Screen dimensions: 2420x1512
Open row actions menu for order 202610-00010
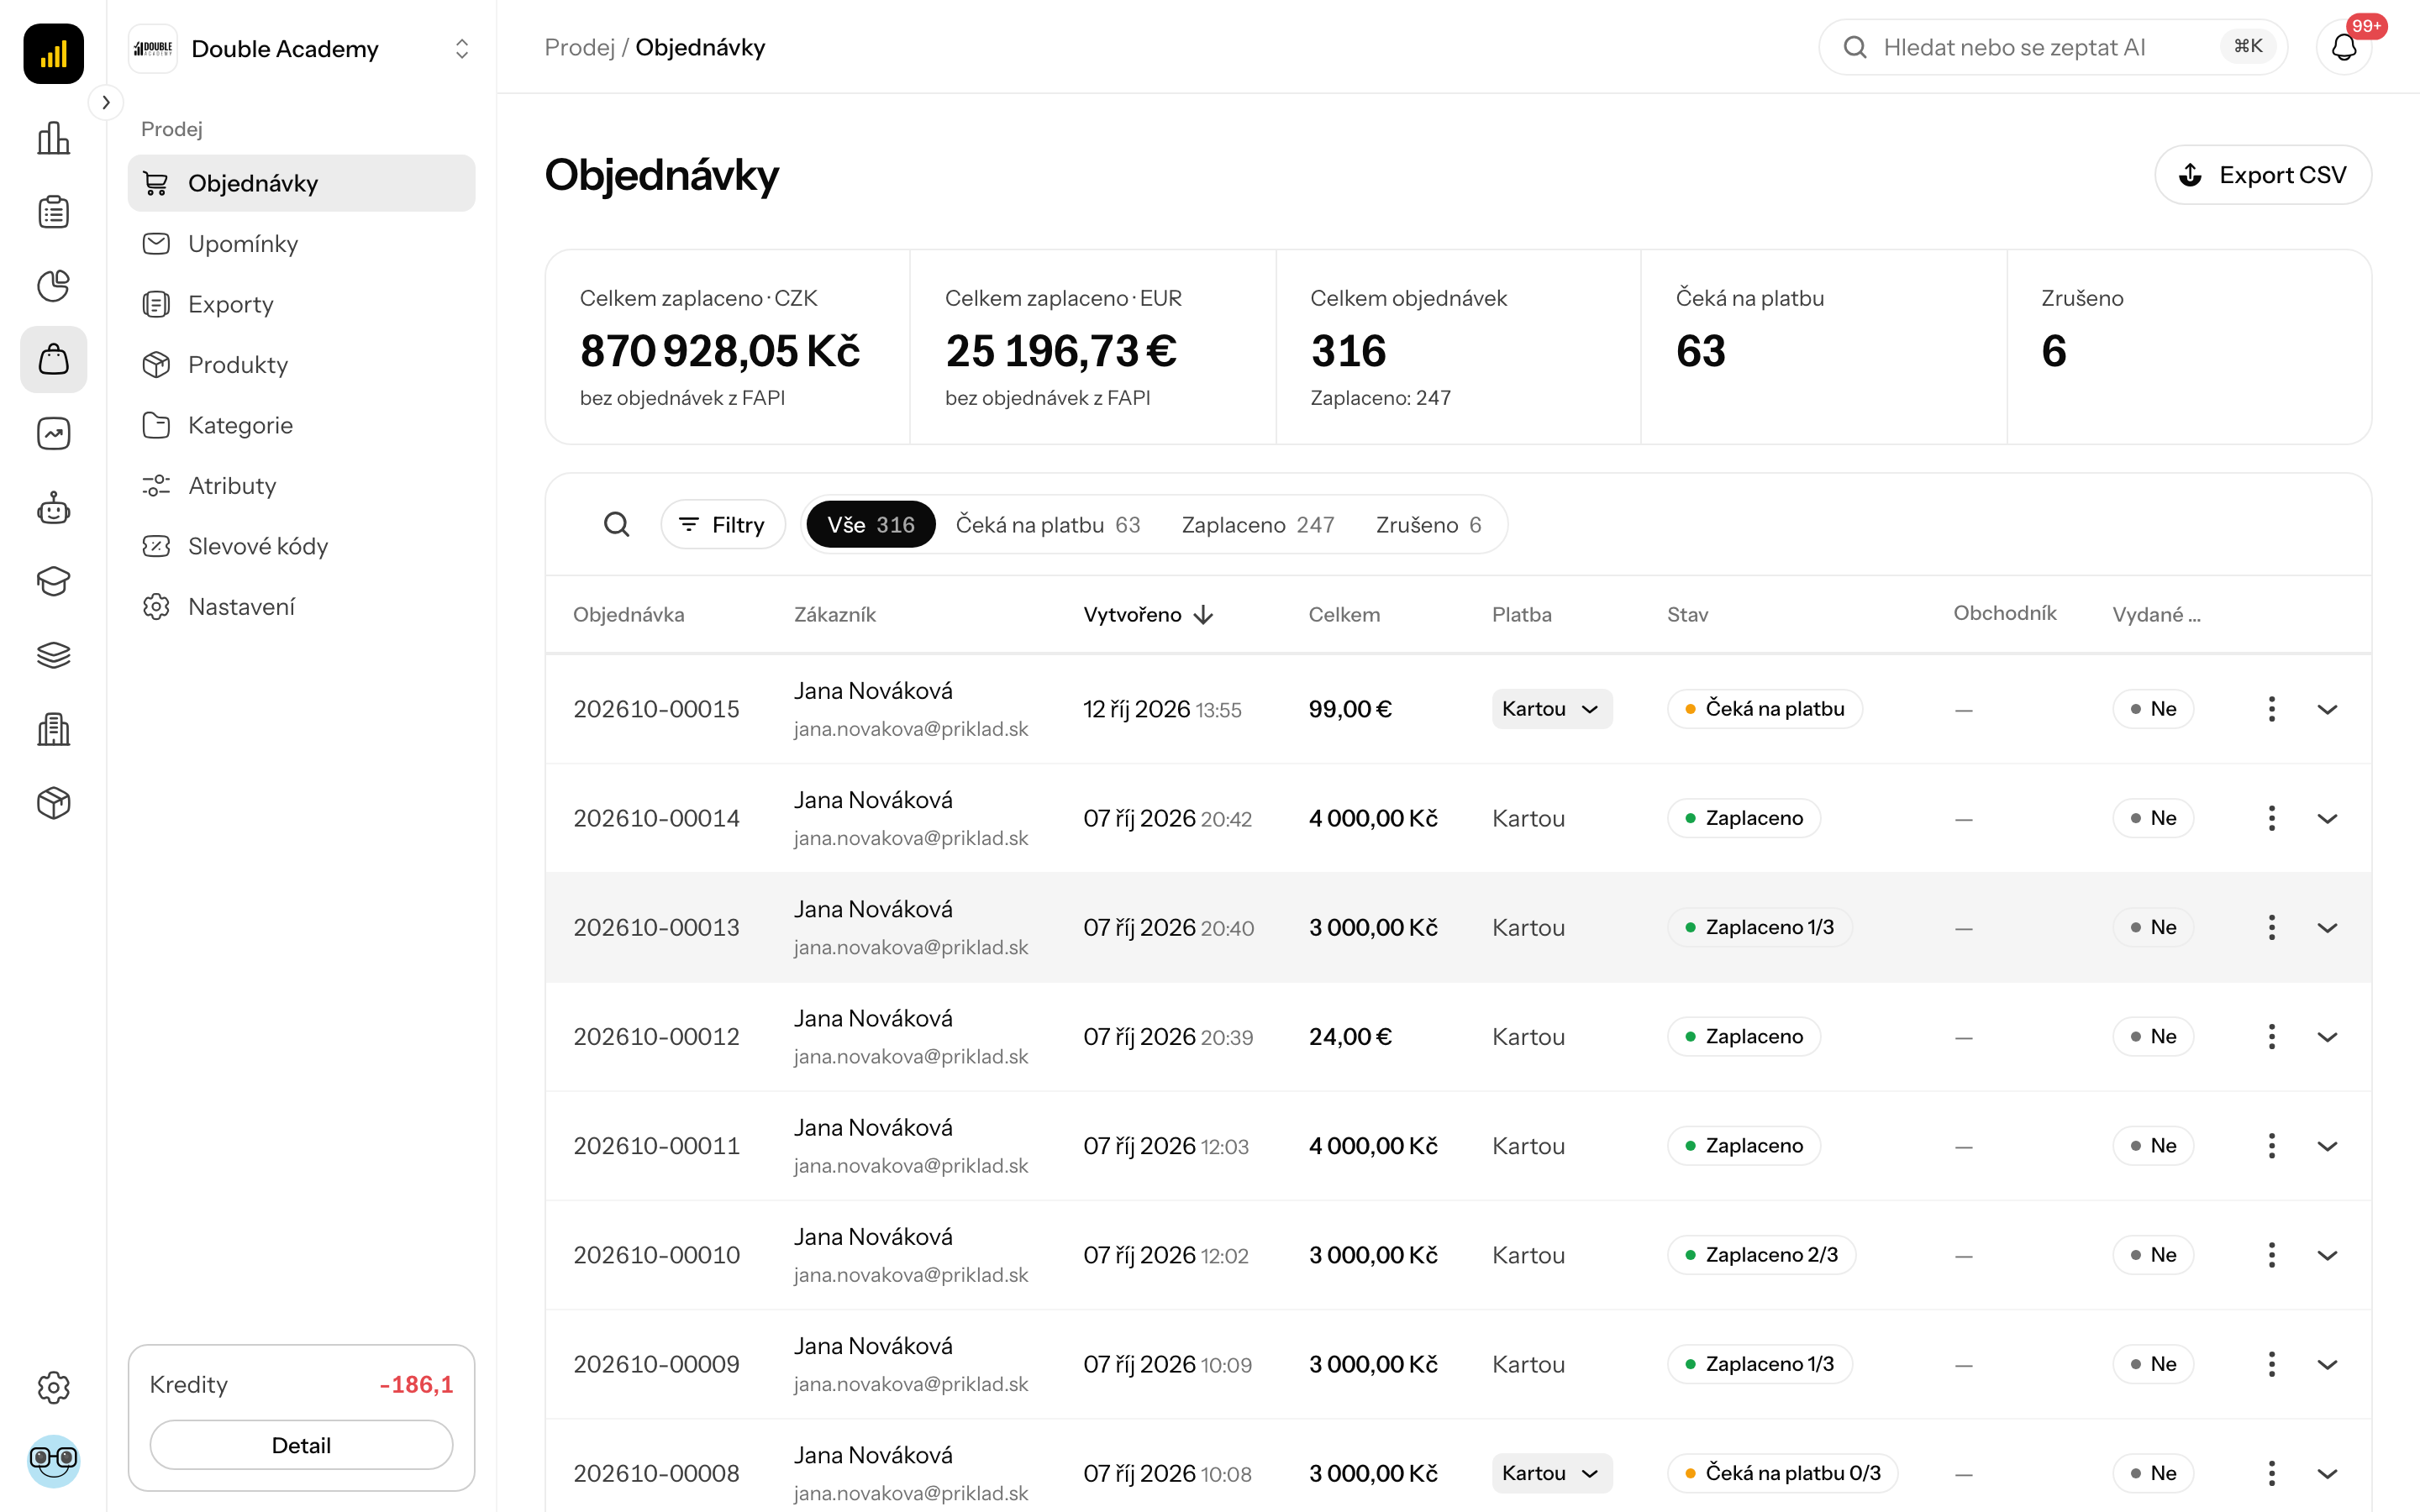tap(2271, 1255)
